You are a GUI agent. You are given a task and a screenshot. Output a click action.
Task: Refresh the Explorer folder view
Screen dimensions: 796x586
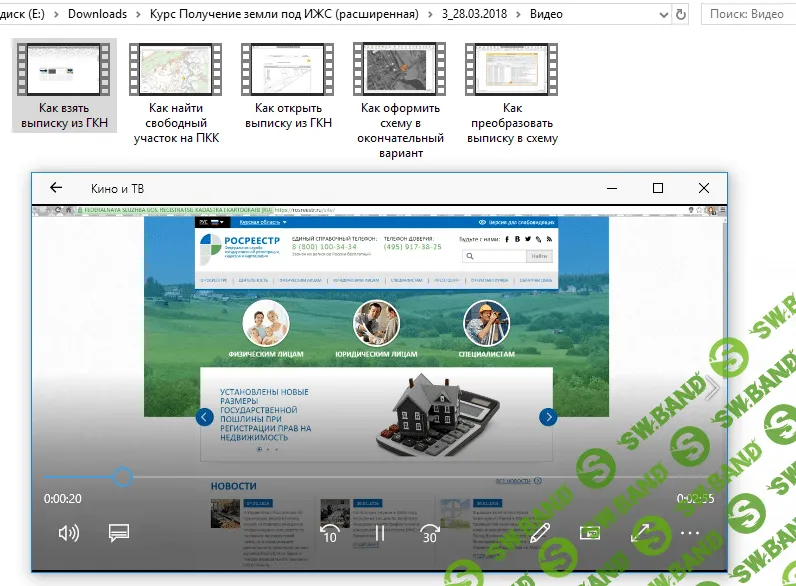pos(681,15)
